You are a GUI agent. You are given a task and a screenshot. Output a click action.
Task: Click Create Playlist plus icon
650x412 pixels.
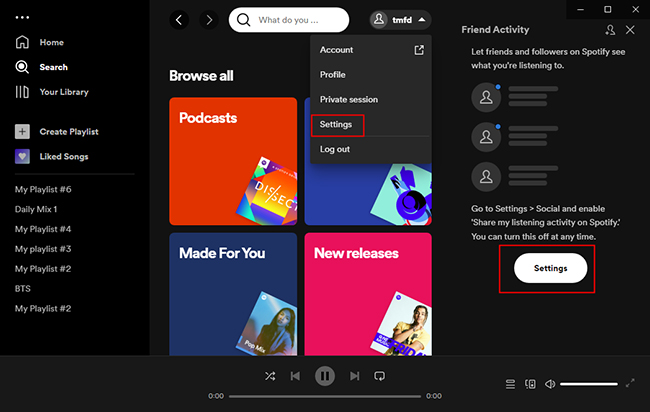point(22,132)
